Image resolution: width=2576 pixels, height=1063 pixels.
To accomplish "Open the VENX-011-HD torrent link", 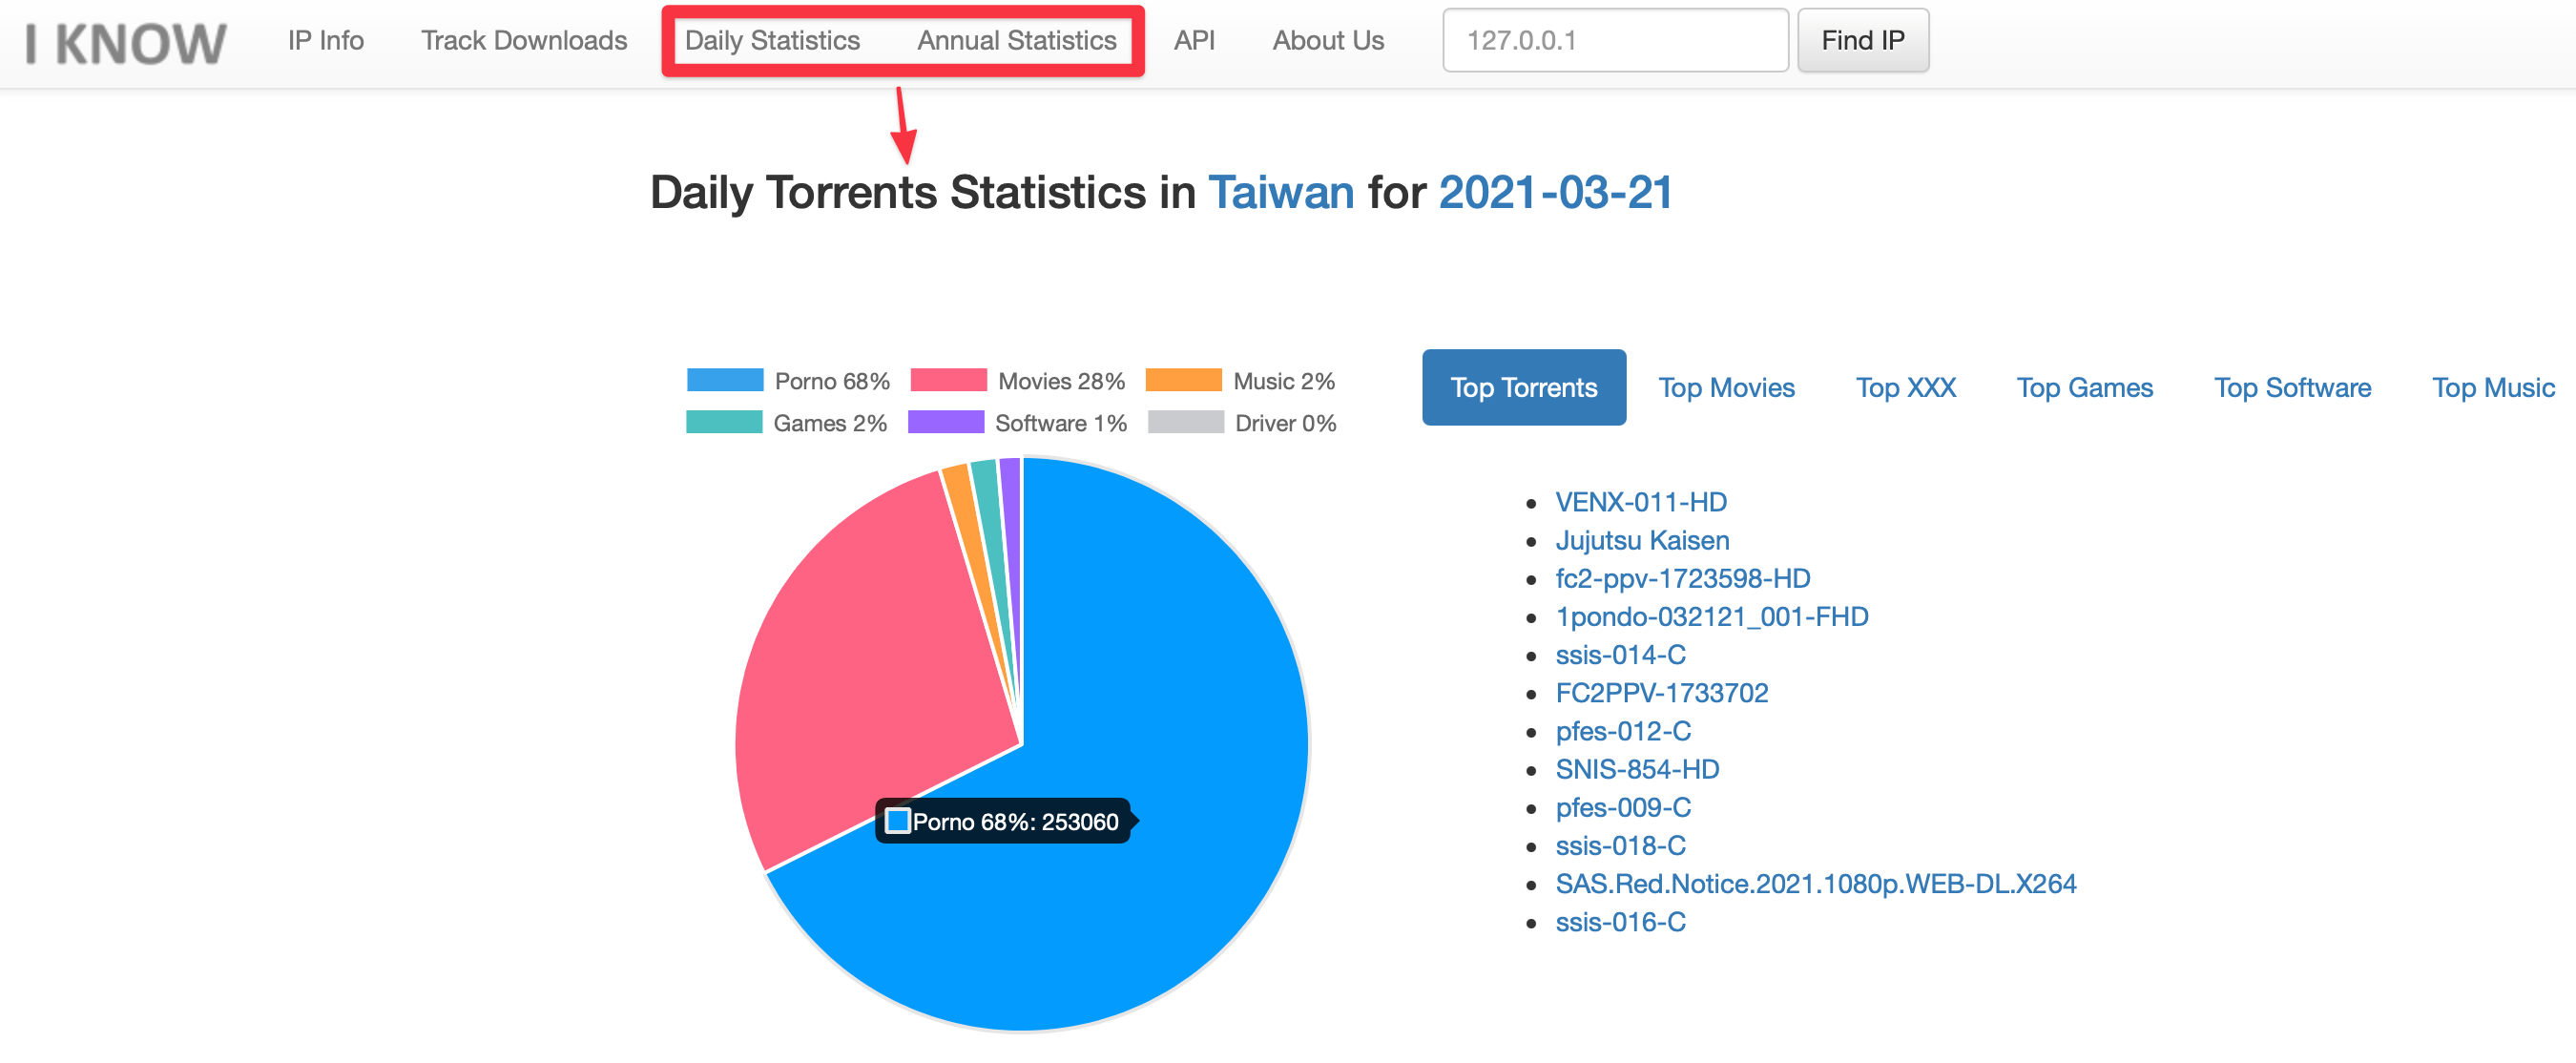I will pos(1640,501).
